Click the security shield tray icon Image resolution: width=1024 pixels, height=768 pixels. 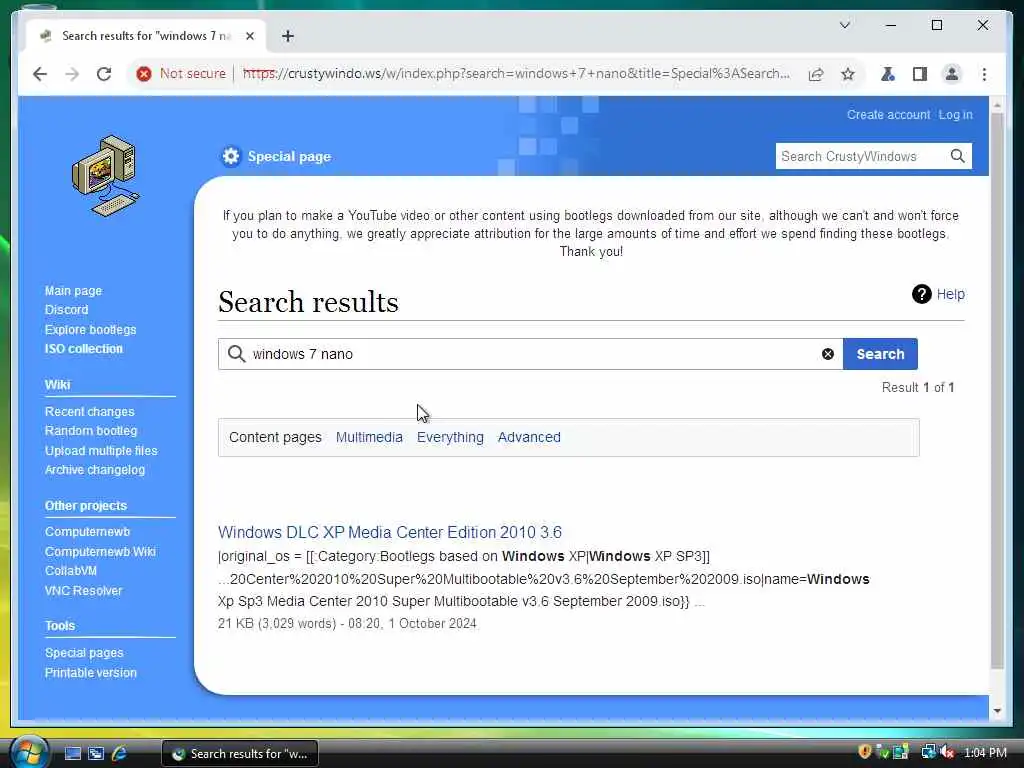[x=865, y=752]
